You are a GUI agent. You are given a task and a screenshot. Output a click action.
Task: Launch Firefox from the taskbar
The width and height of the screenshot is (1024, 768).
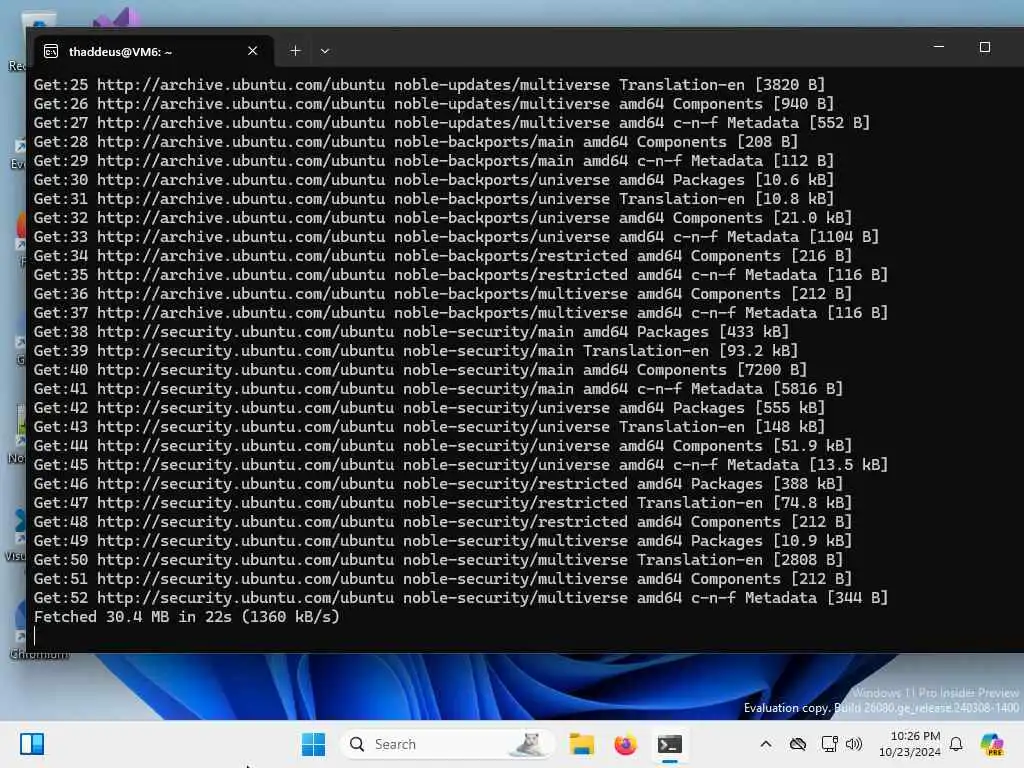[x=626, y=744]
